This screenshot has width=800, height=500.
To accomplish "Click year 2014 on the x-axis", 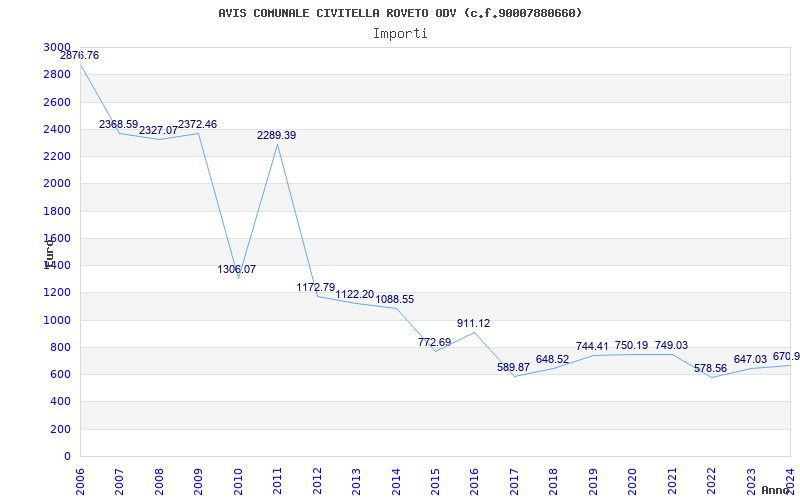I will click(396, 482).
